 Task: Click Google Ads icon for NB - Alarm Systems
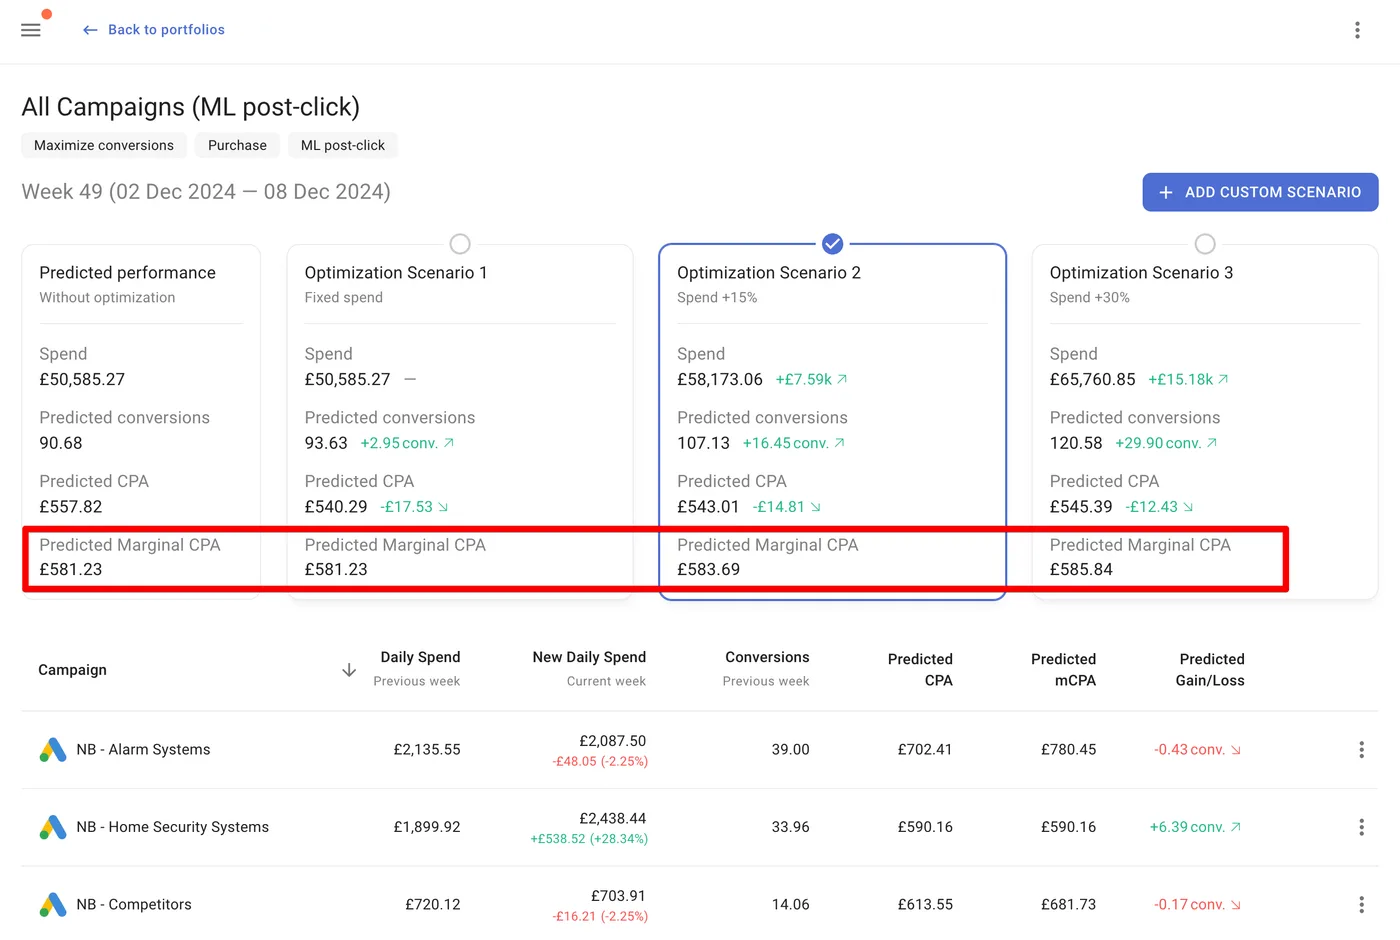[x=53, y=750]
